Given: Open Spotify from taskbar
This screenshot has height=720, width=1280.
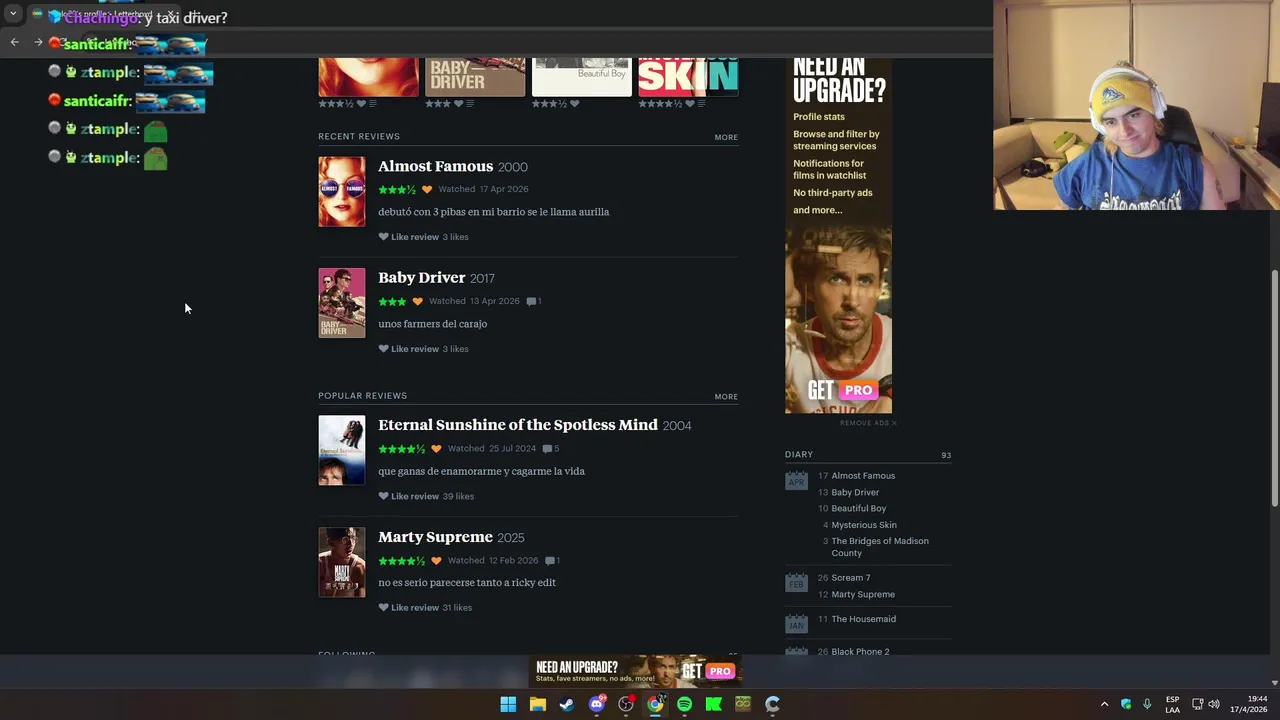Looking at the screenshot, I should (684, 704).
